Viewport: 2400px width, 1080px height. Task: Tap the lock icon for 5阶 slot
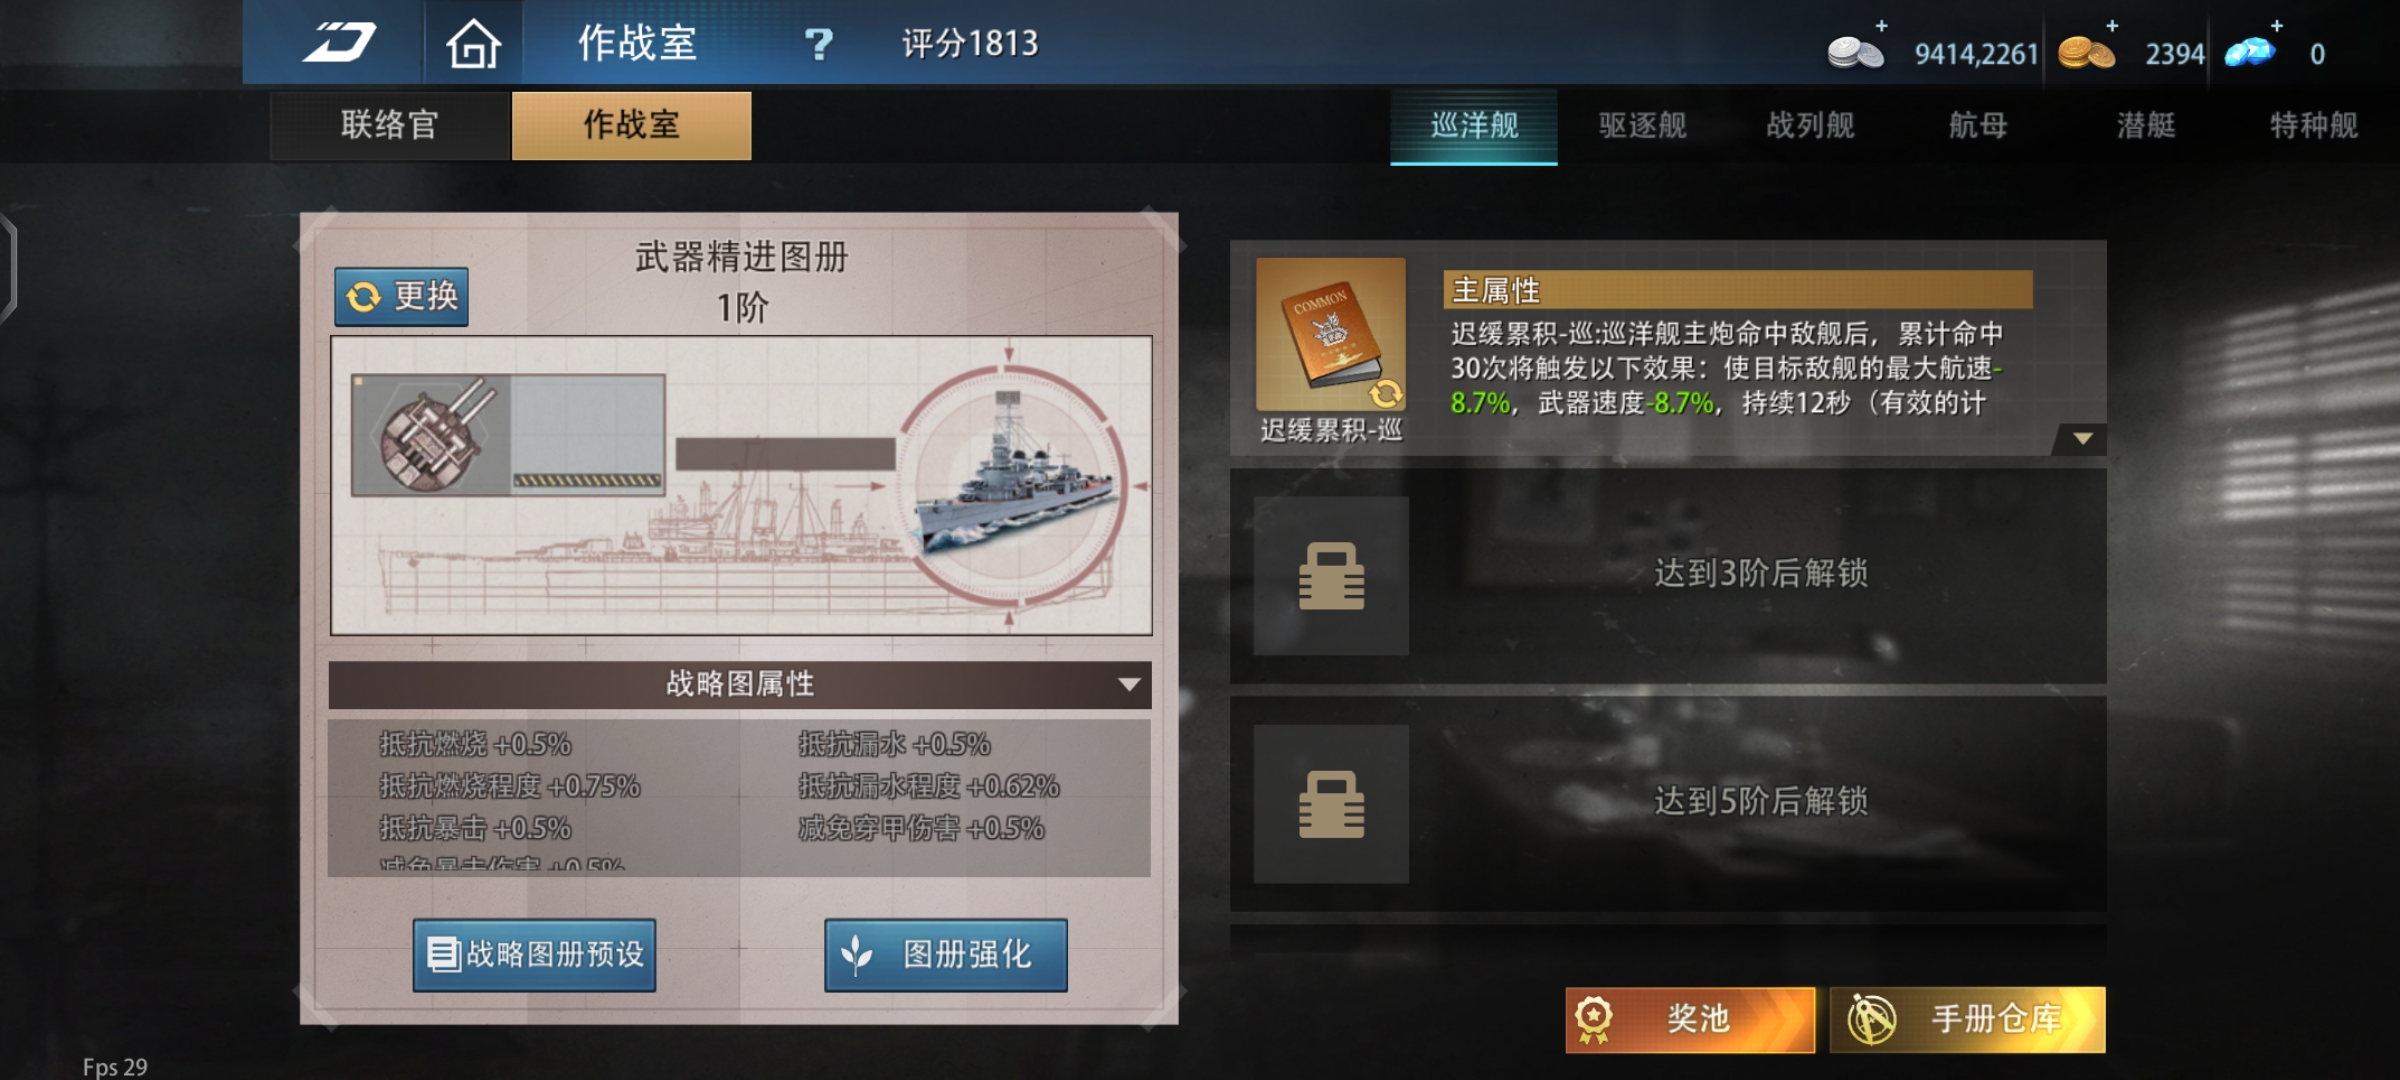tap(1331, 804)
